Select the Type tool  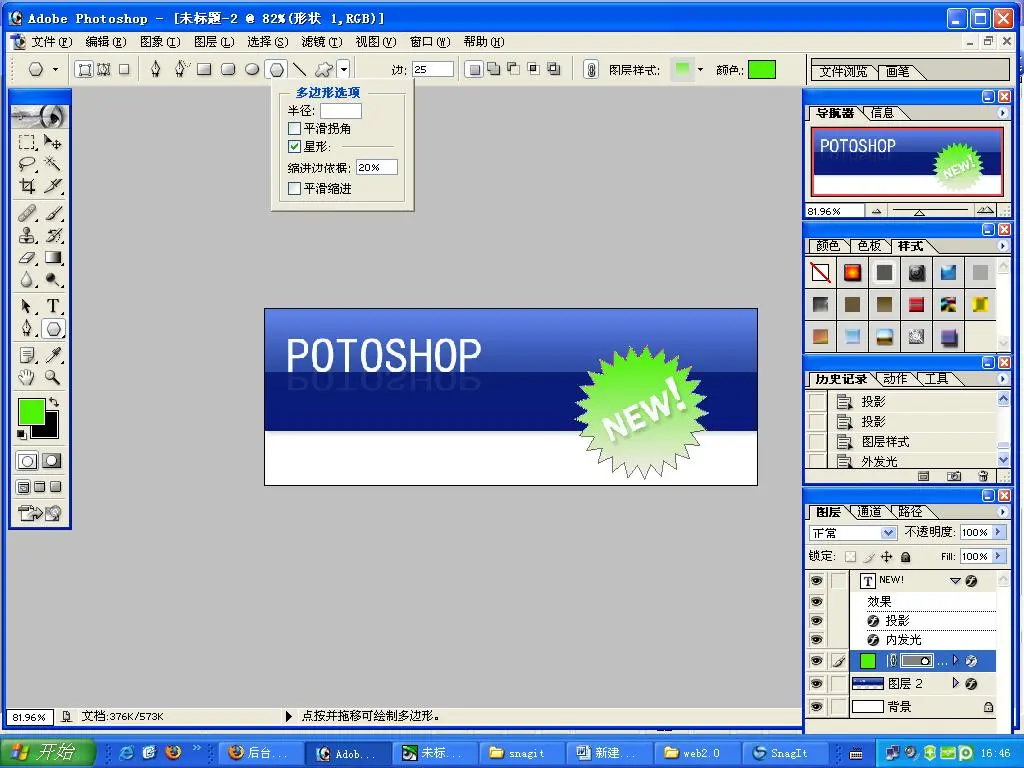[x=53, y=306]
